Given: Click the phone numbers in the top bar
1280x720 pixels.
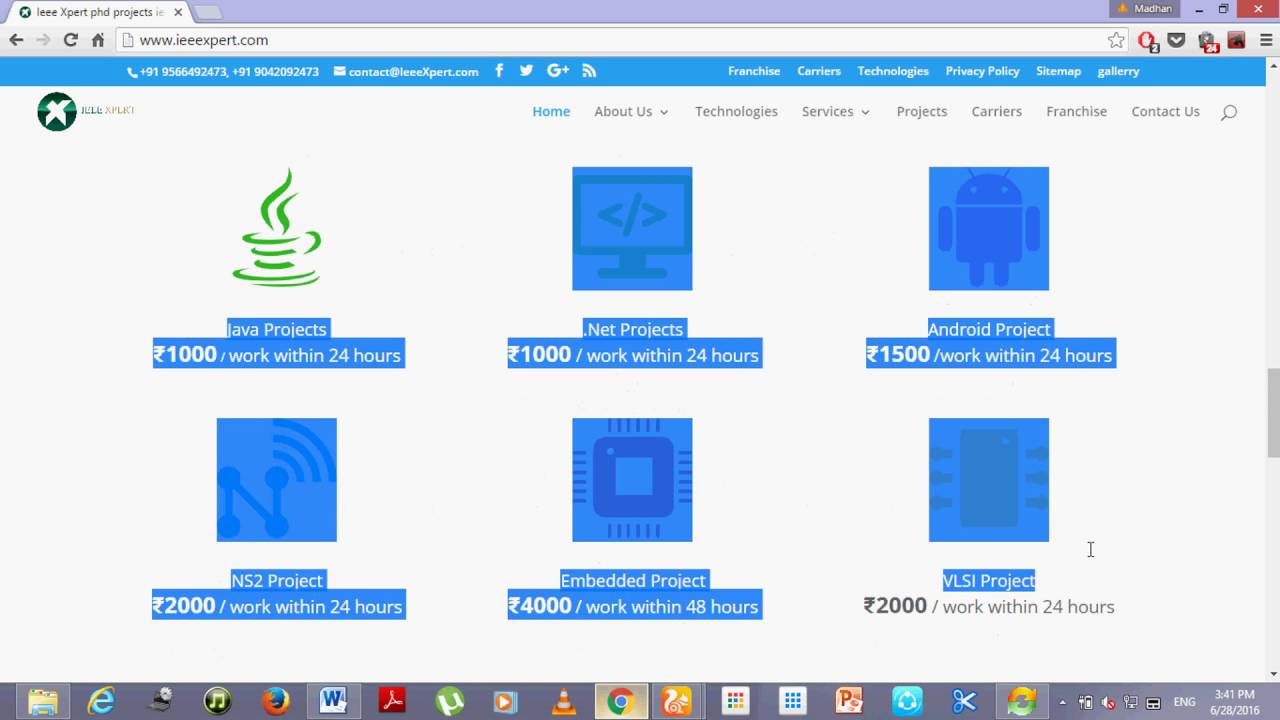Looking at the screenshot, I should pos(223,71).
